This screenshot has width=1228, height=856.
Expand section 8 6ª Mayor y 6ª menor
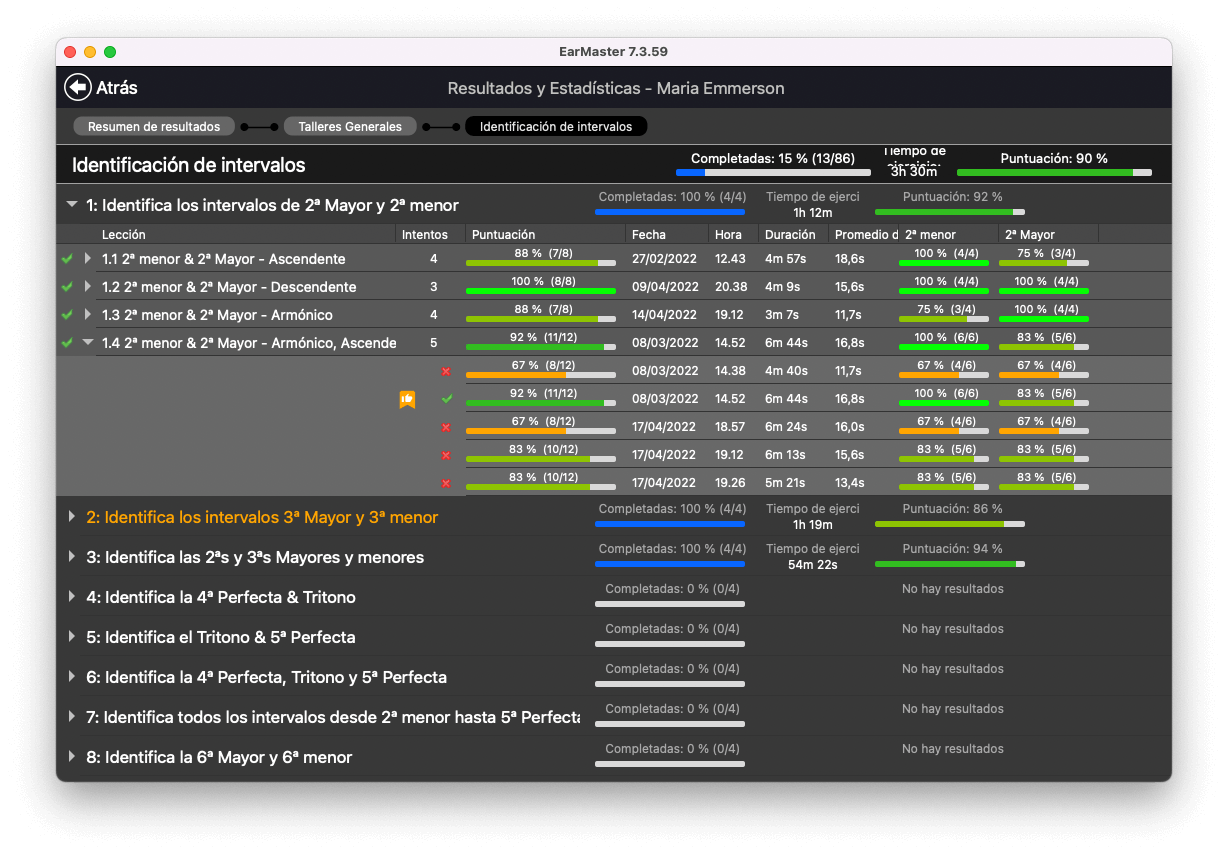point(71,757)
